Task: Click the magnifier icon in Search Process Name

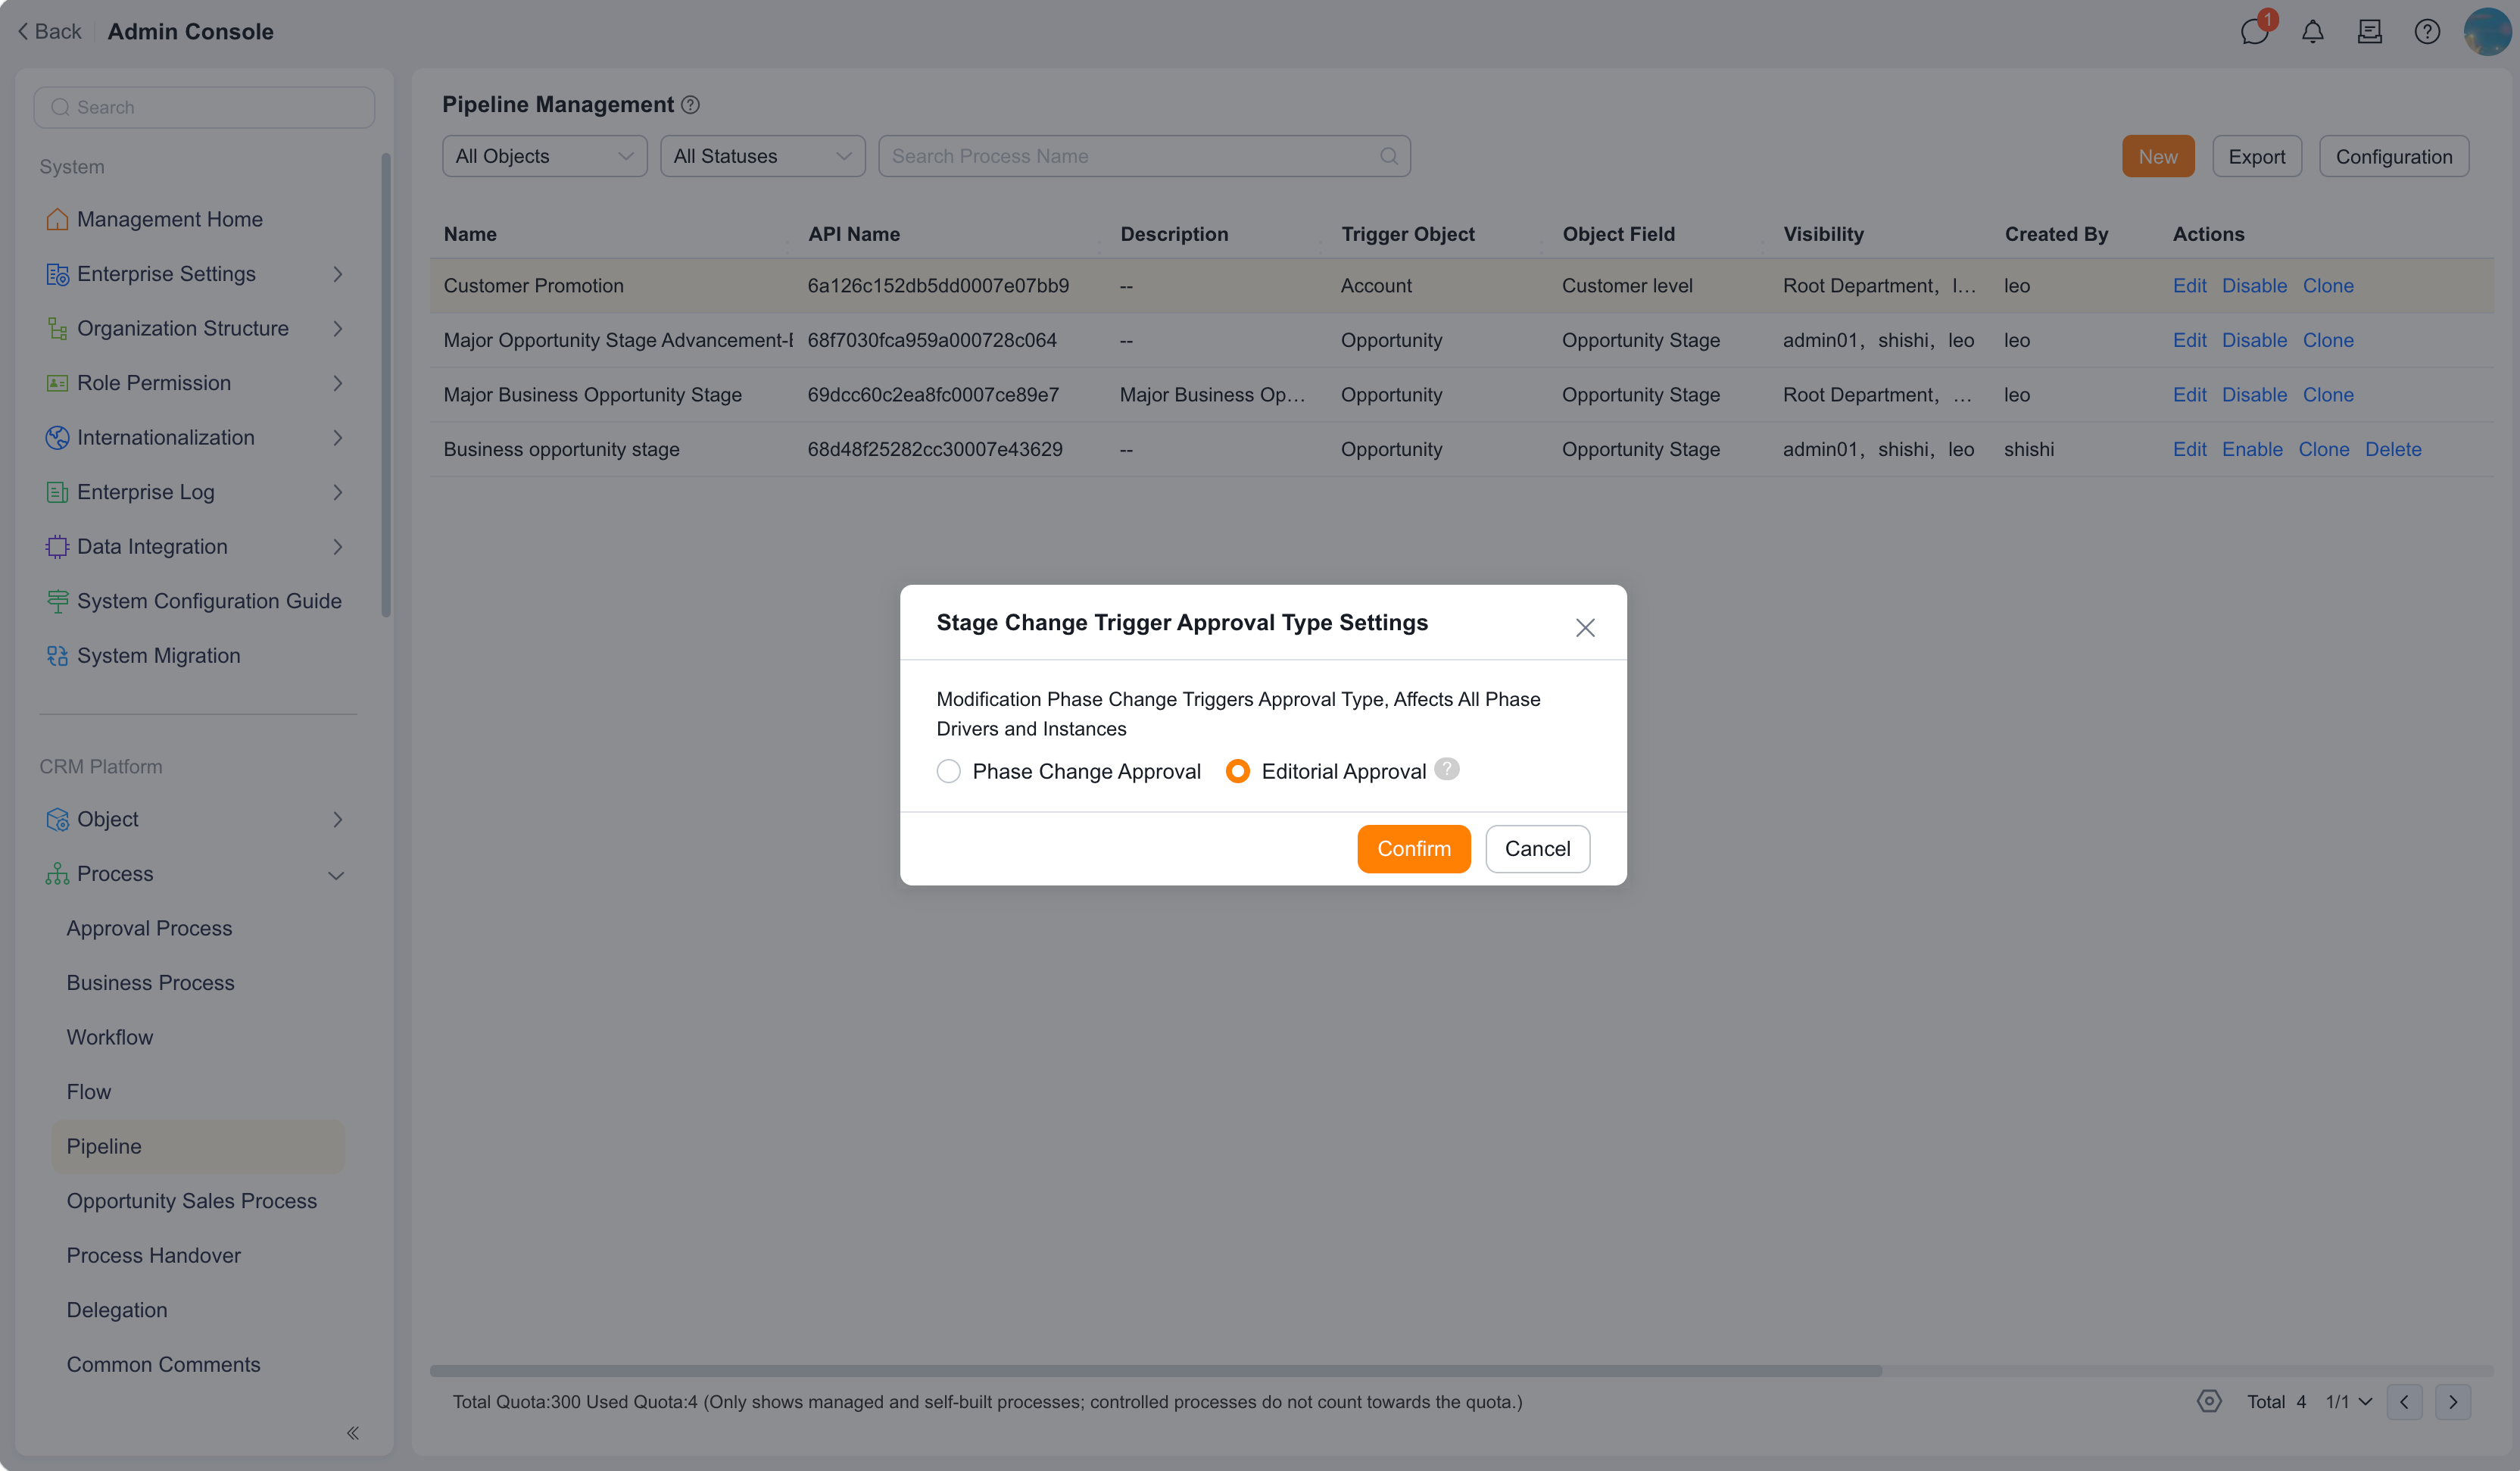Action: pyautogui.click(x=1388, y=156)
